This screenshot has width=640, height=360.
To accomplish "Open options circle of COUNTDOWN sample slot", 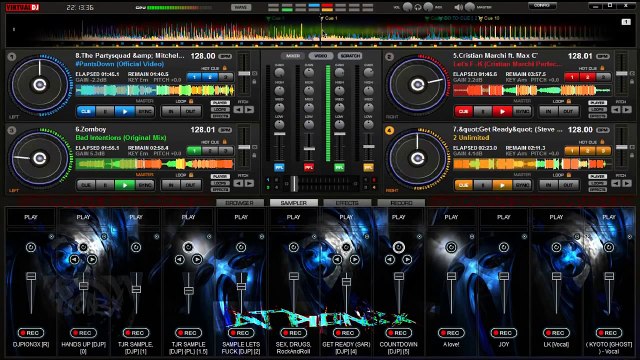I will click(419, 236).
